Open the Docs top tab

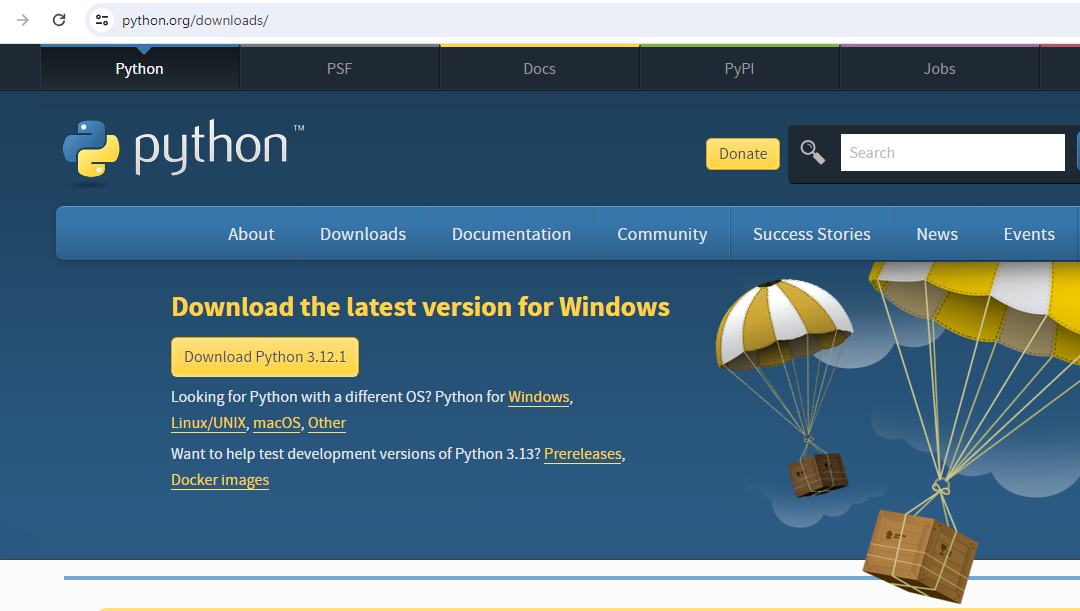[x=539, y=69]
